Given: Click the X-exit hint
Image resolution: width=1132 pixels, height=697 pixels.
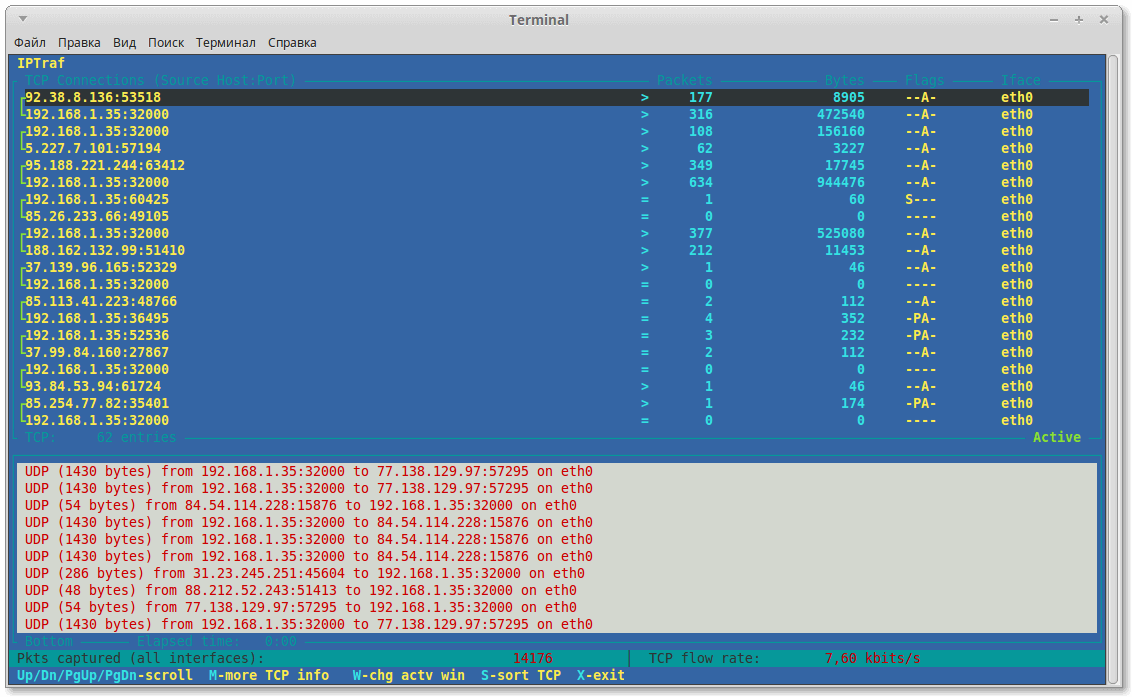Looking at the screenshot, I should tap(601, 675).
